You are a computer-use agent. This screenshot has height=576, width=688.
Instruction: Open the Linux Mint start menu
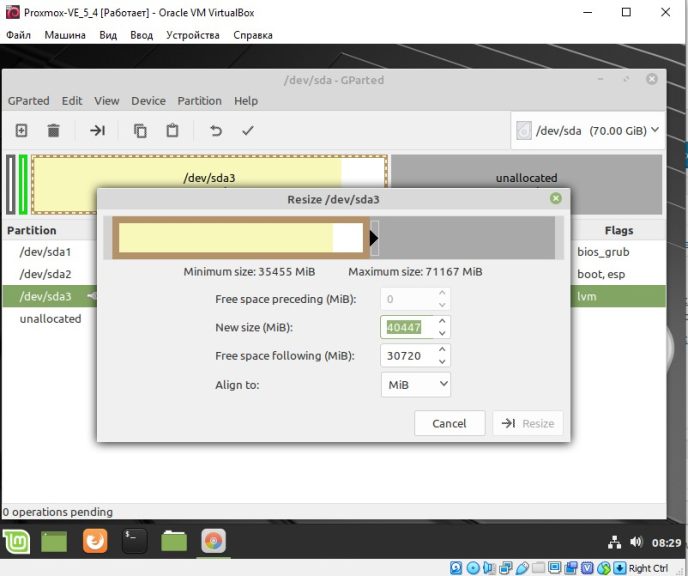[x=16, y=542]
